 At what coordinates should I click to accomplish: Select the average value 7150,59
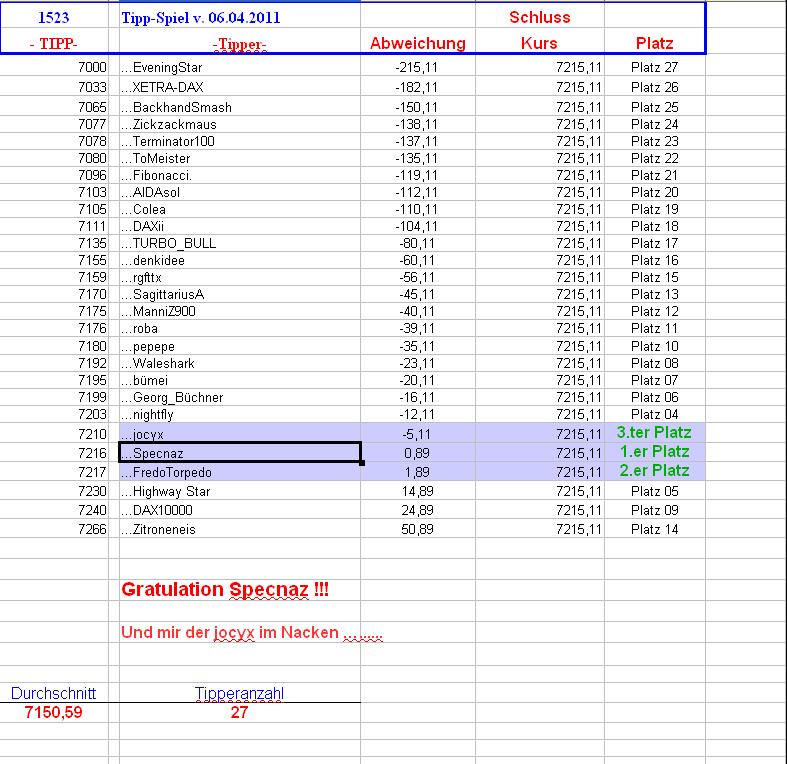point(54,712)
